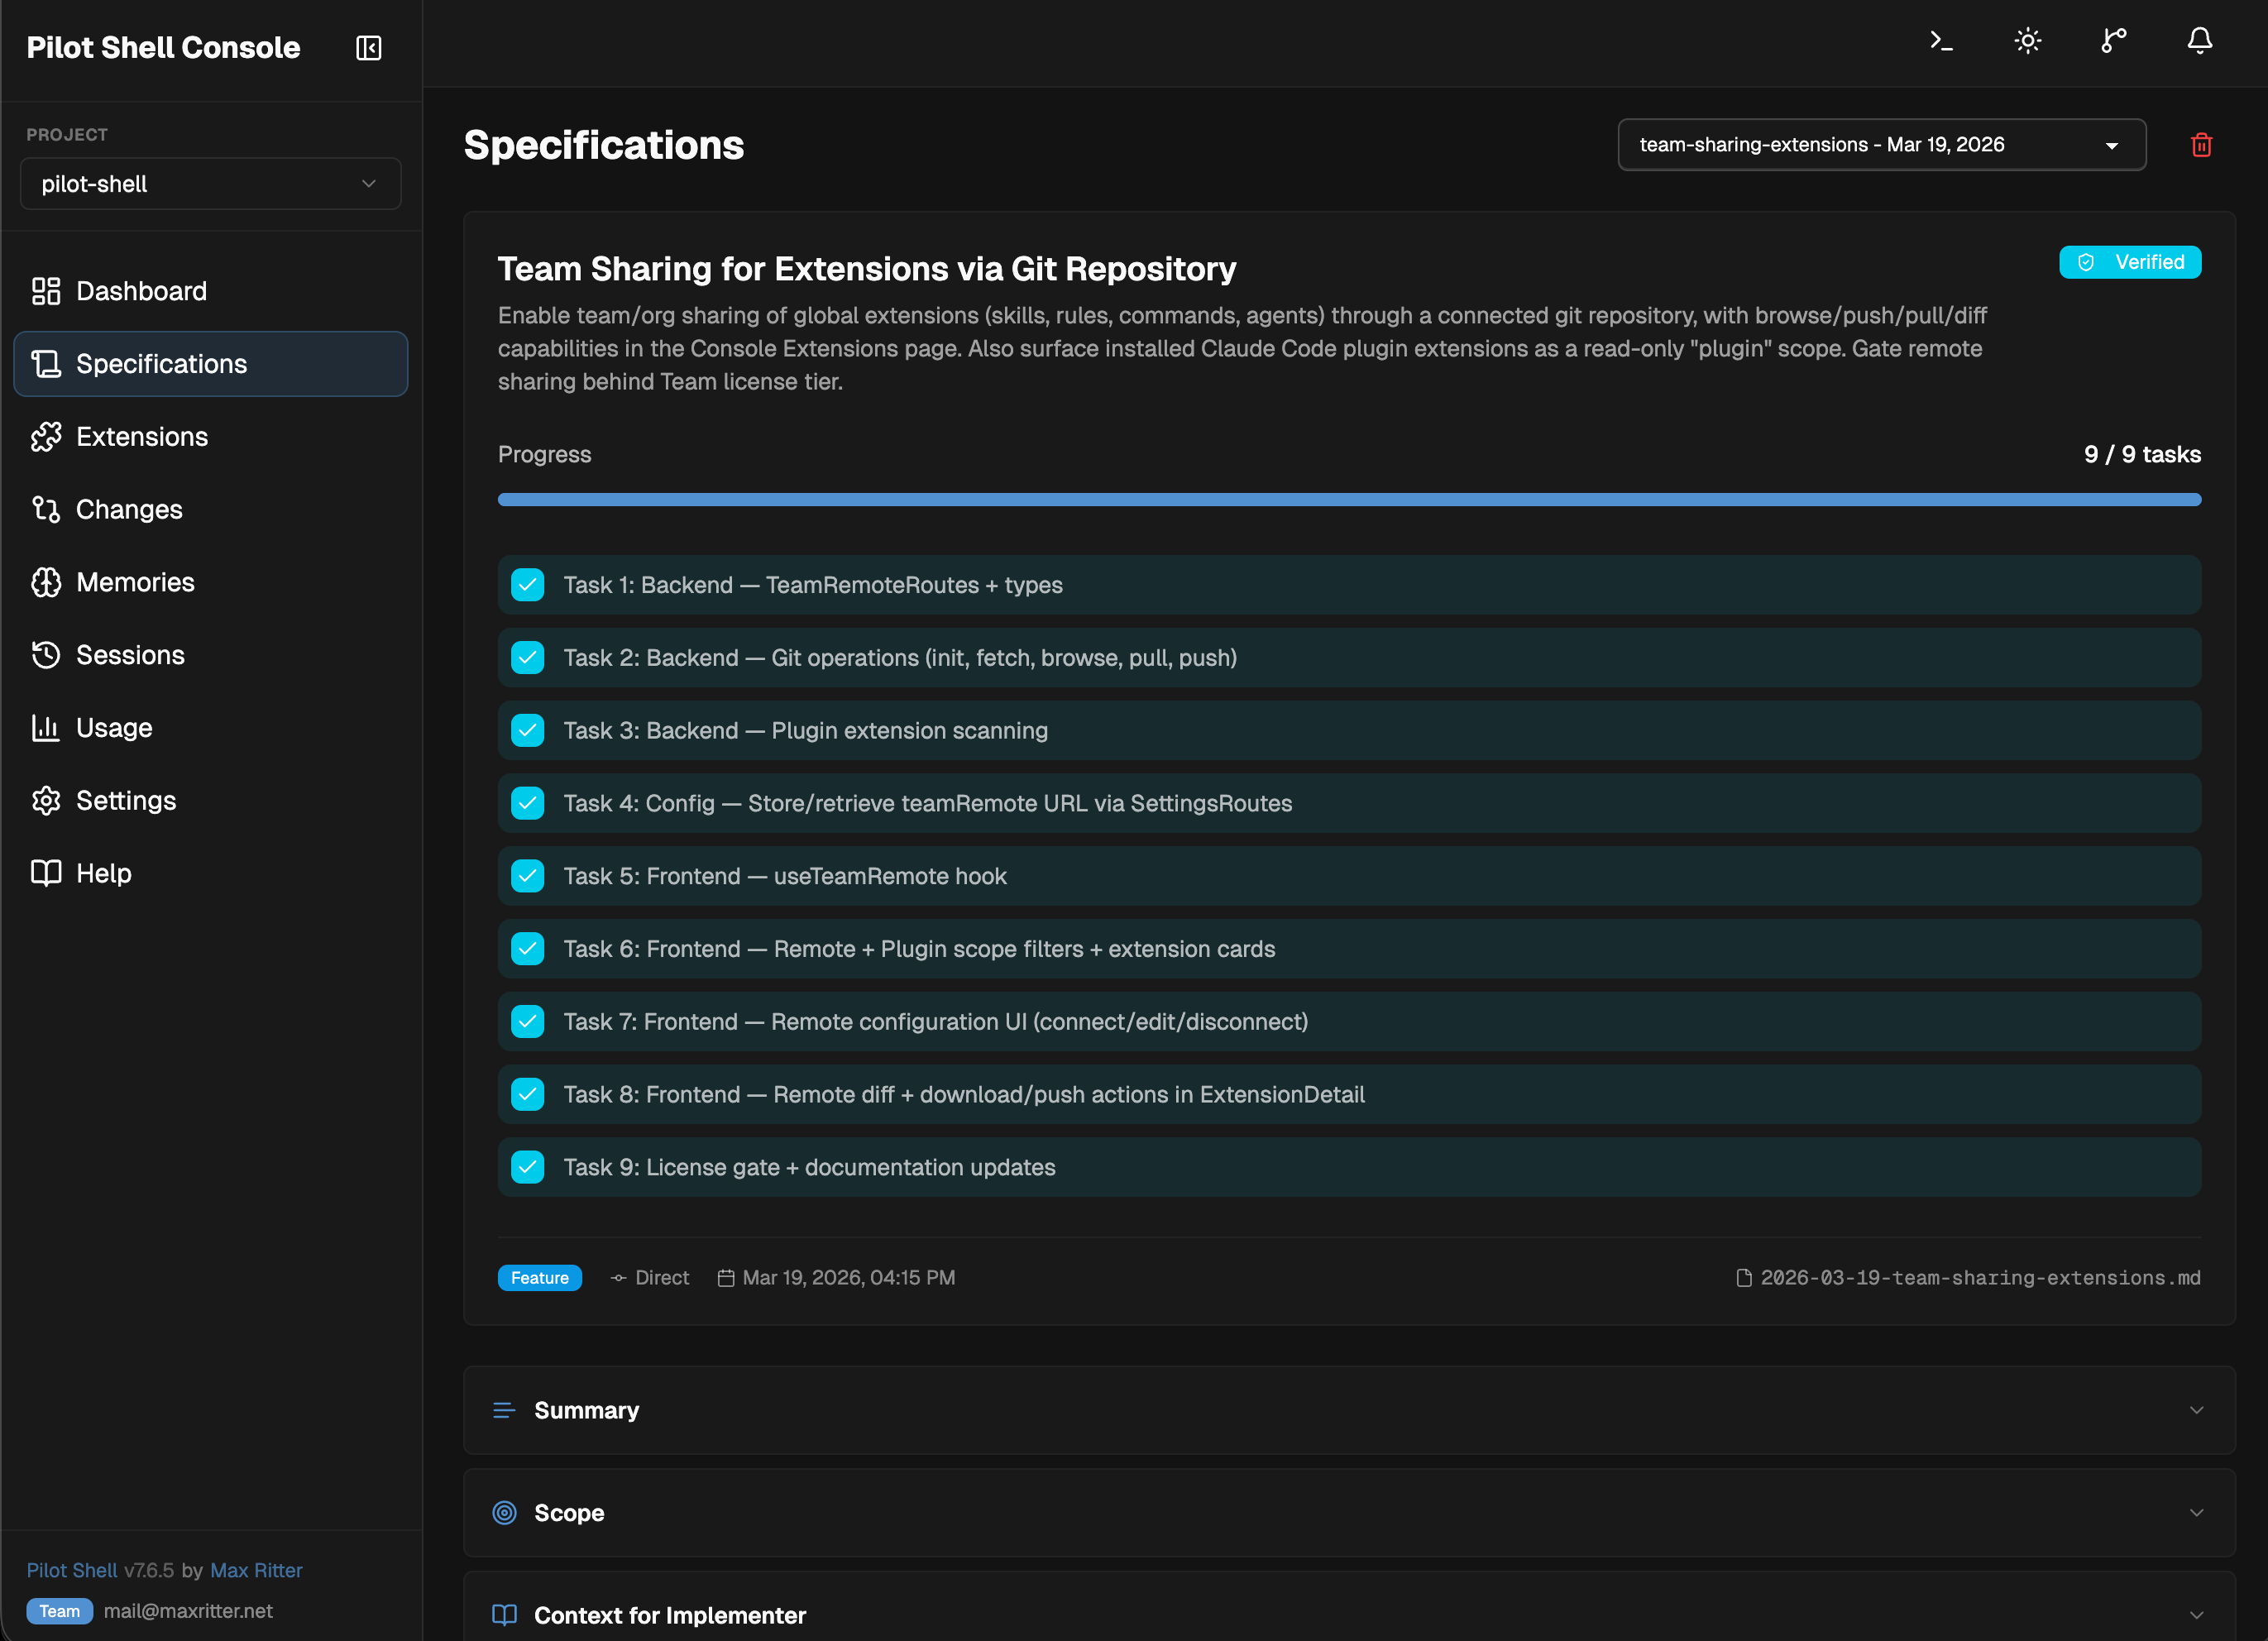2268x1641 pixels.
Task: Collapse the sidebar panel icon
Action: click(368, 48)
